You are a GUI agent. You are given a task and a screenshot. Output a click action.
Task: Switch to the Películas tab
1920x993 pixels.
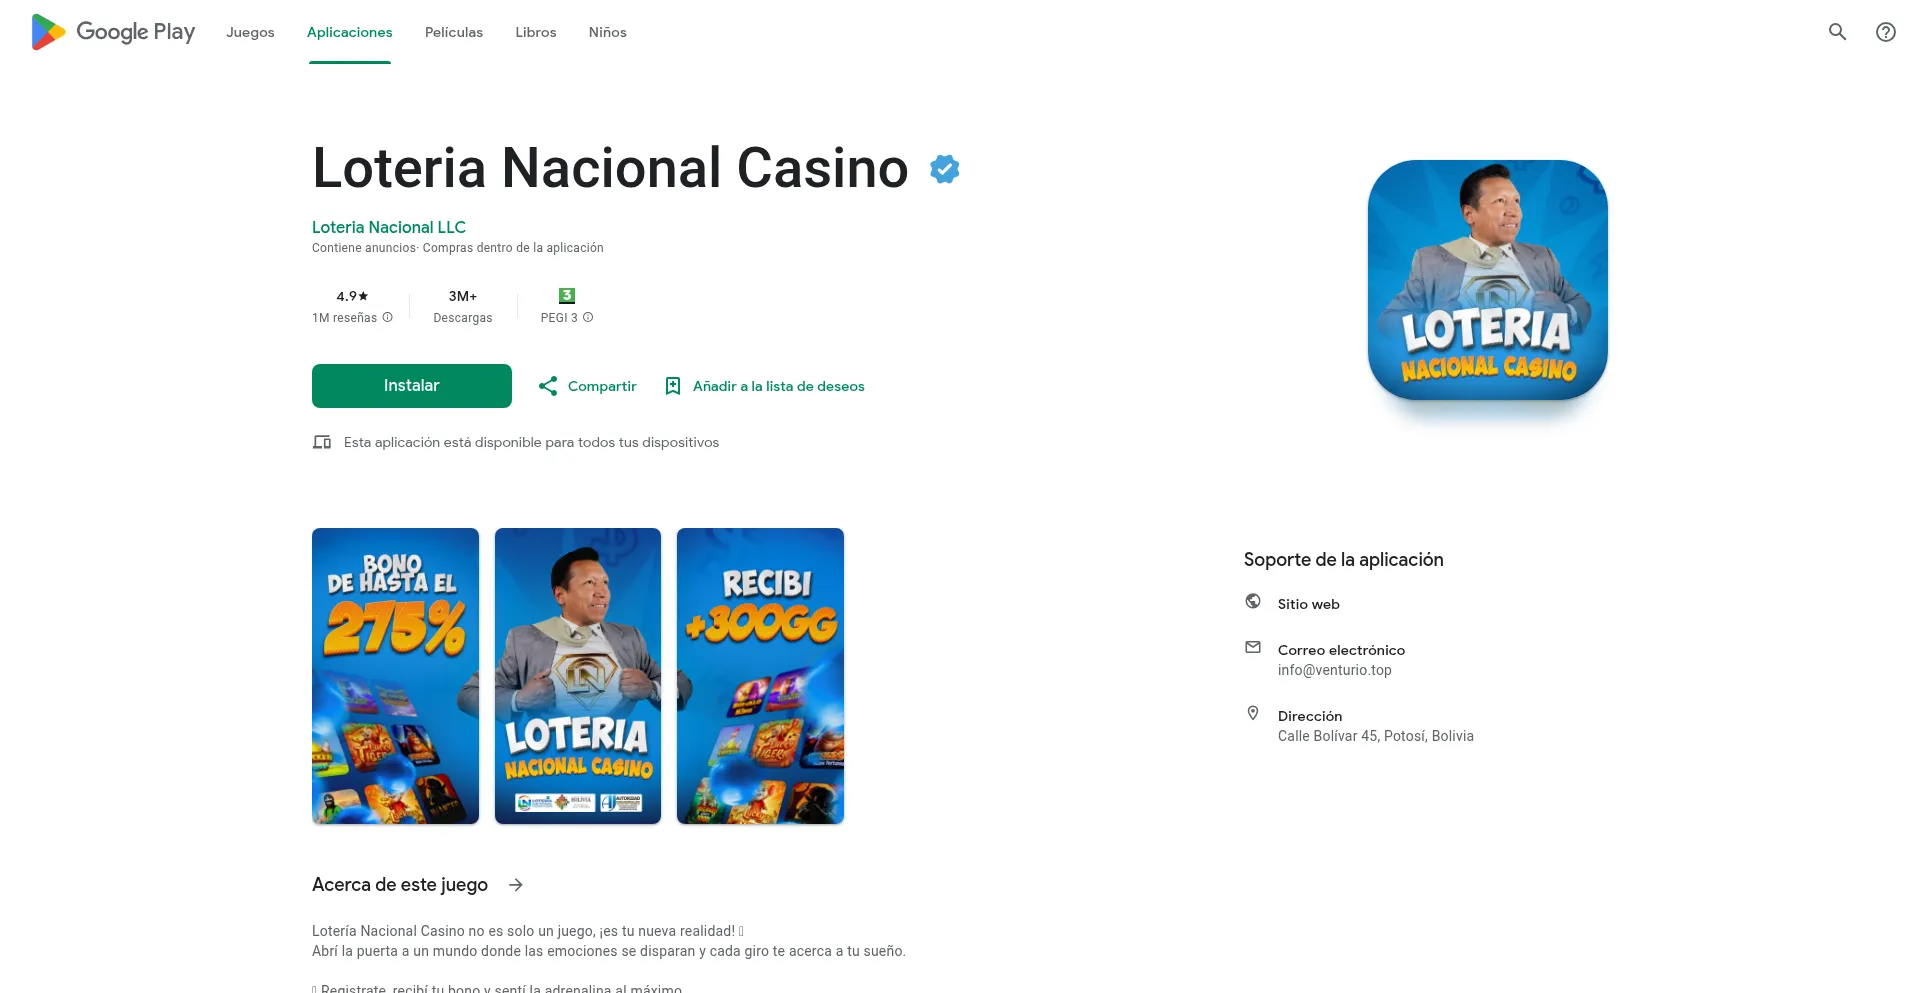(x=454, y=32)
